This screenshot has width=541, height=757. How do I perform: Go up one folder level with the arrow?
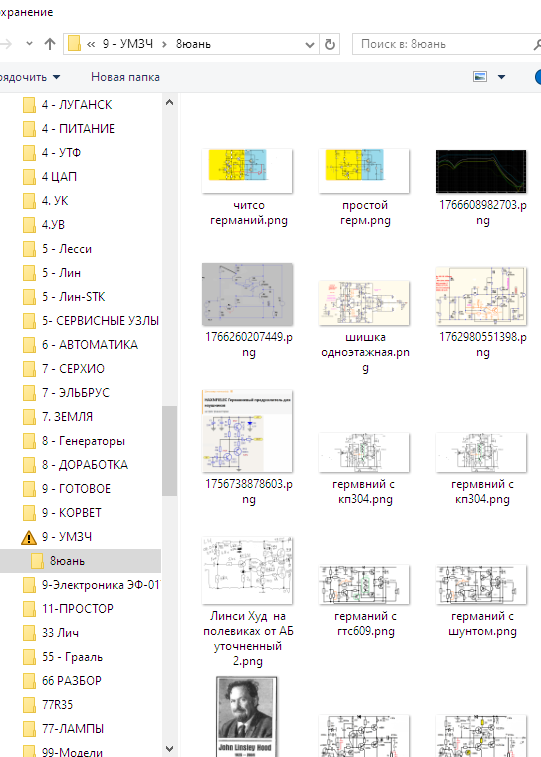click(x=50, y=44)
